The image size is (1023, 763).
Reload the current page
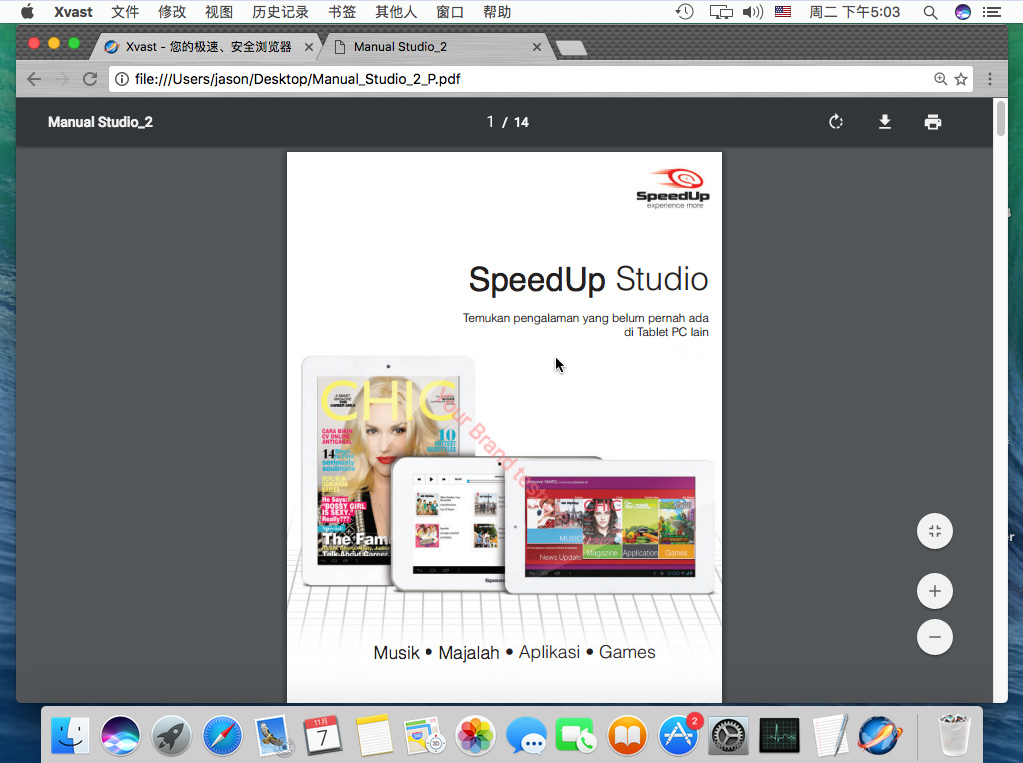[x=90, y=79]
